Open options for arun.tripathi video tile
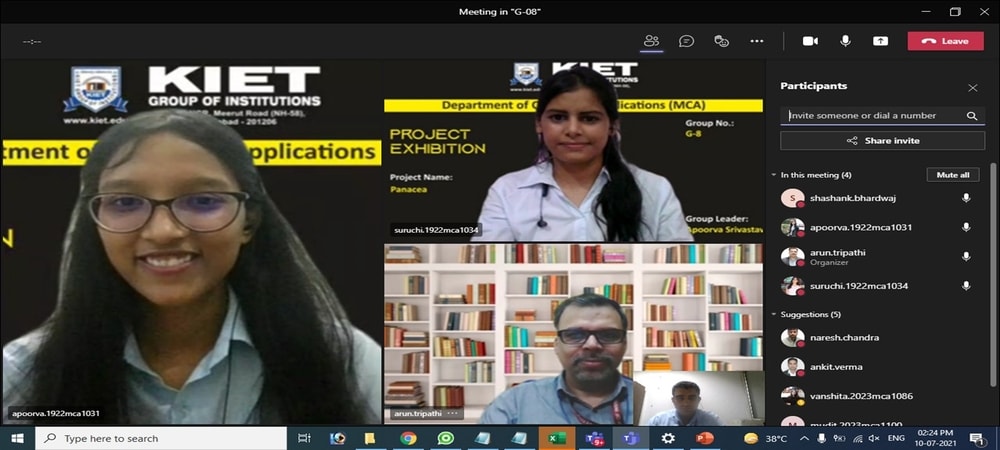 [453, 413]
